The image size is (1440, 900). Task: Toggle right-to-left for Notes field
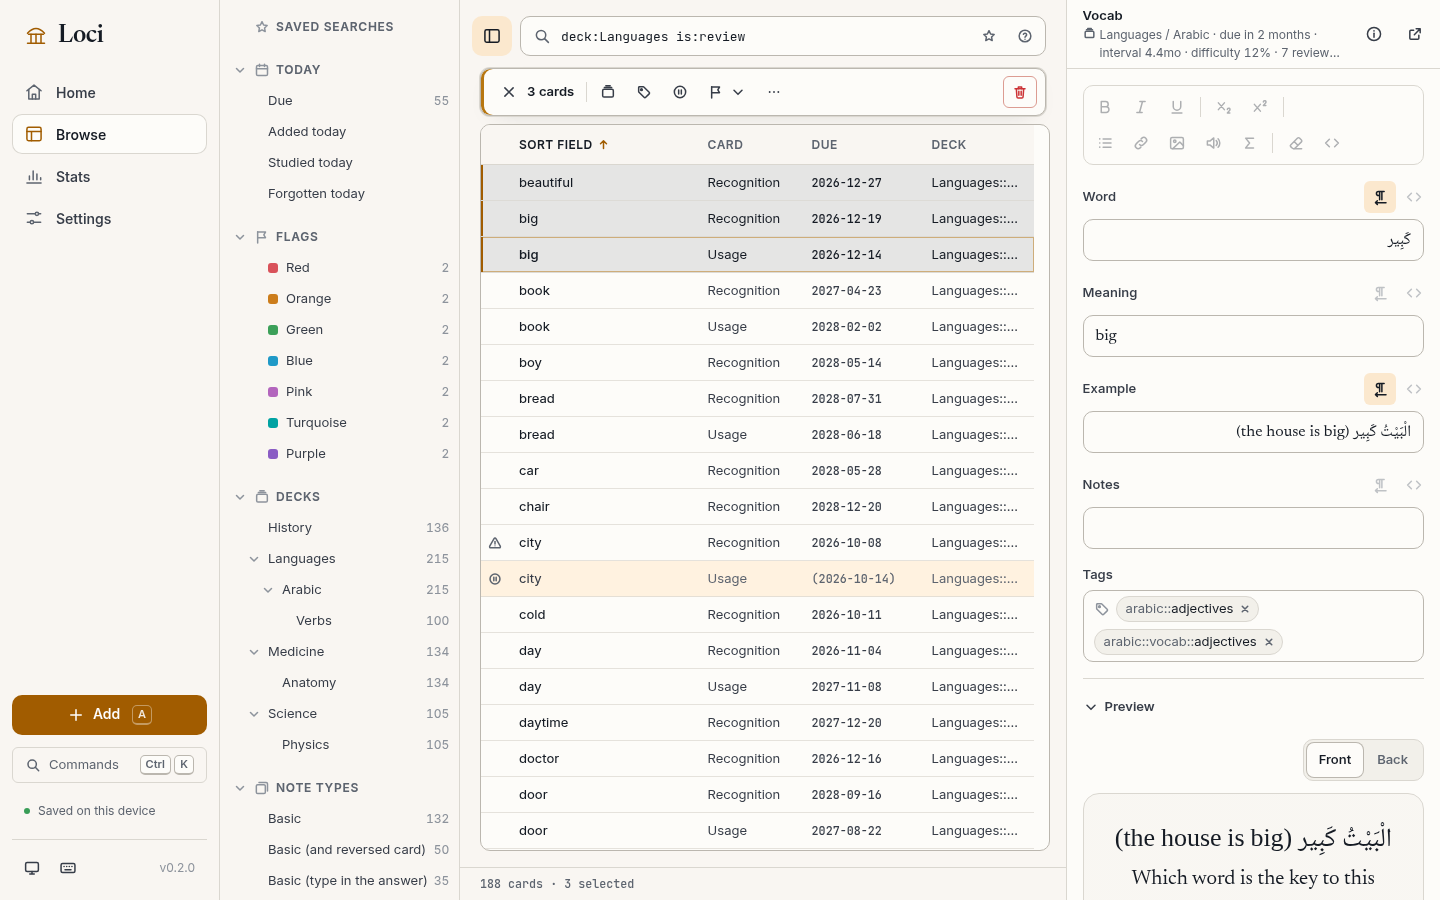[x=1380, y=485]
